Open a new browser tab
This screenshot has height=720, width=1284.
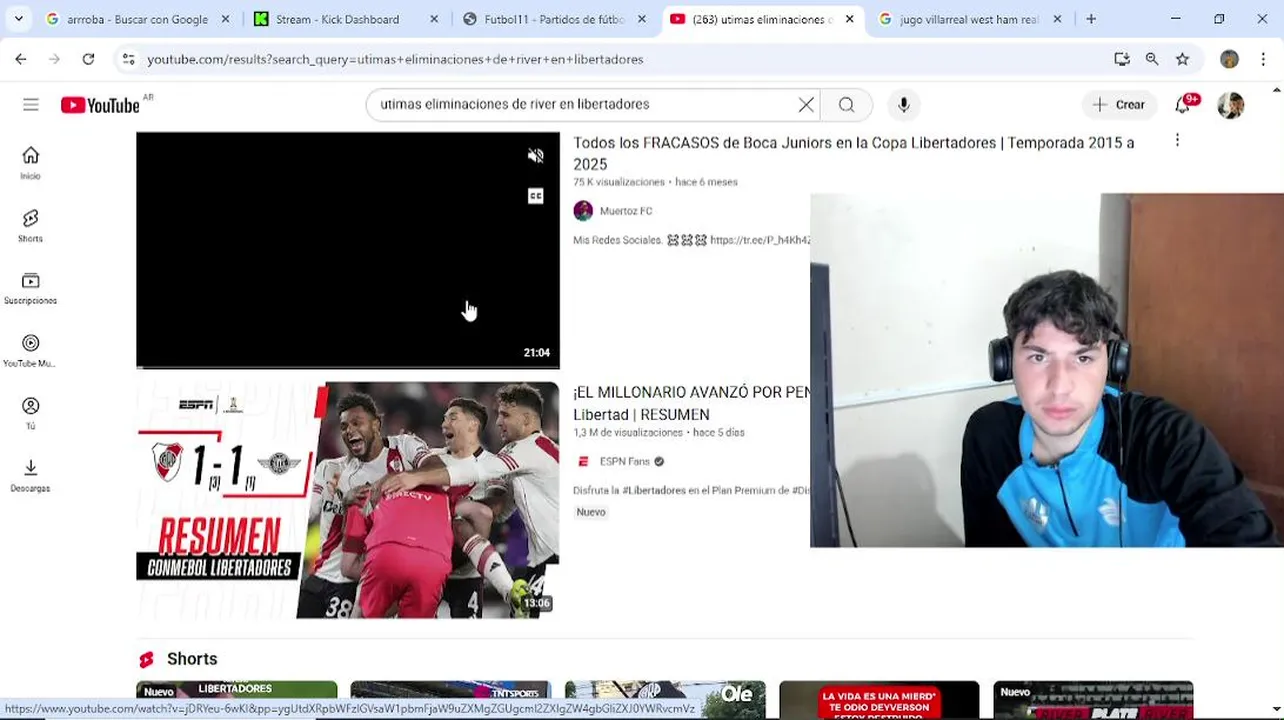tap(1091, 19)
